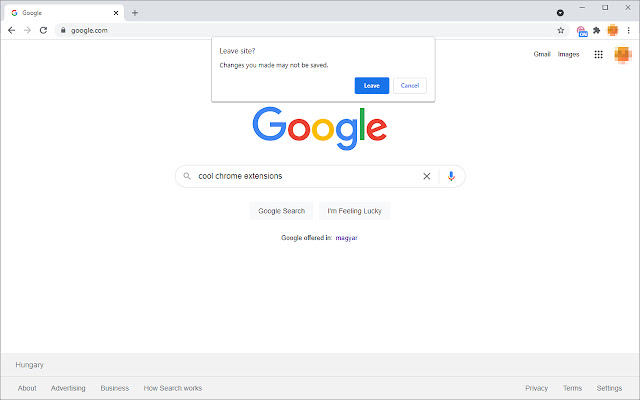The height and width of the screenshot is (400, 640).
Task: Clear the search box with X icon
Action: tap(427, 176)
